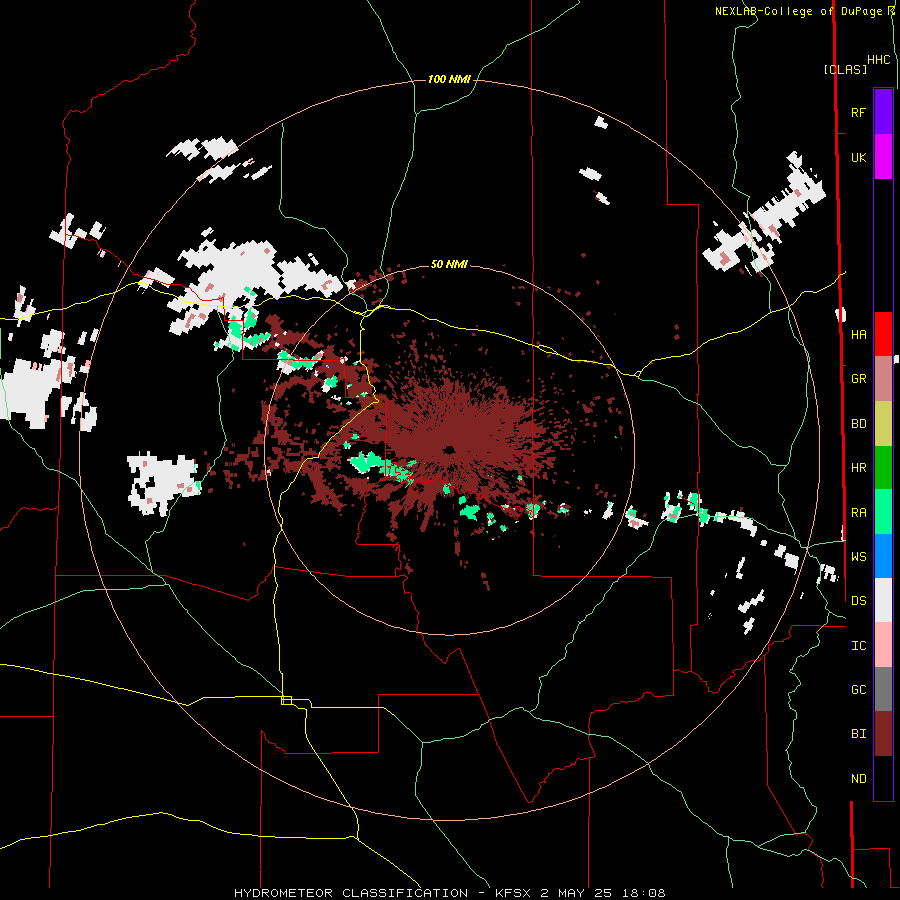Click the WS legend label
The image size is (900, 900).
858,556
